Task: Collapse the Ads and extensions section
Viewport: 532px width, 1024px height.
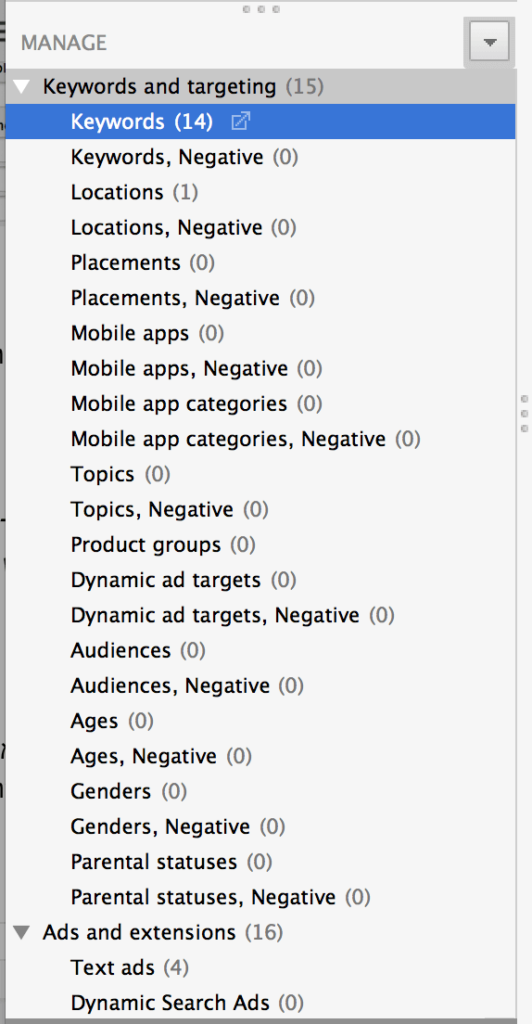Action: pos(22,933)
